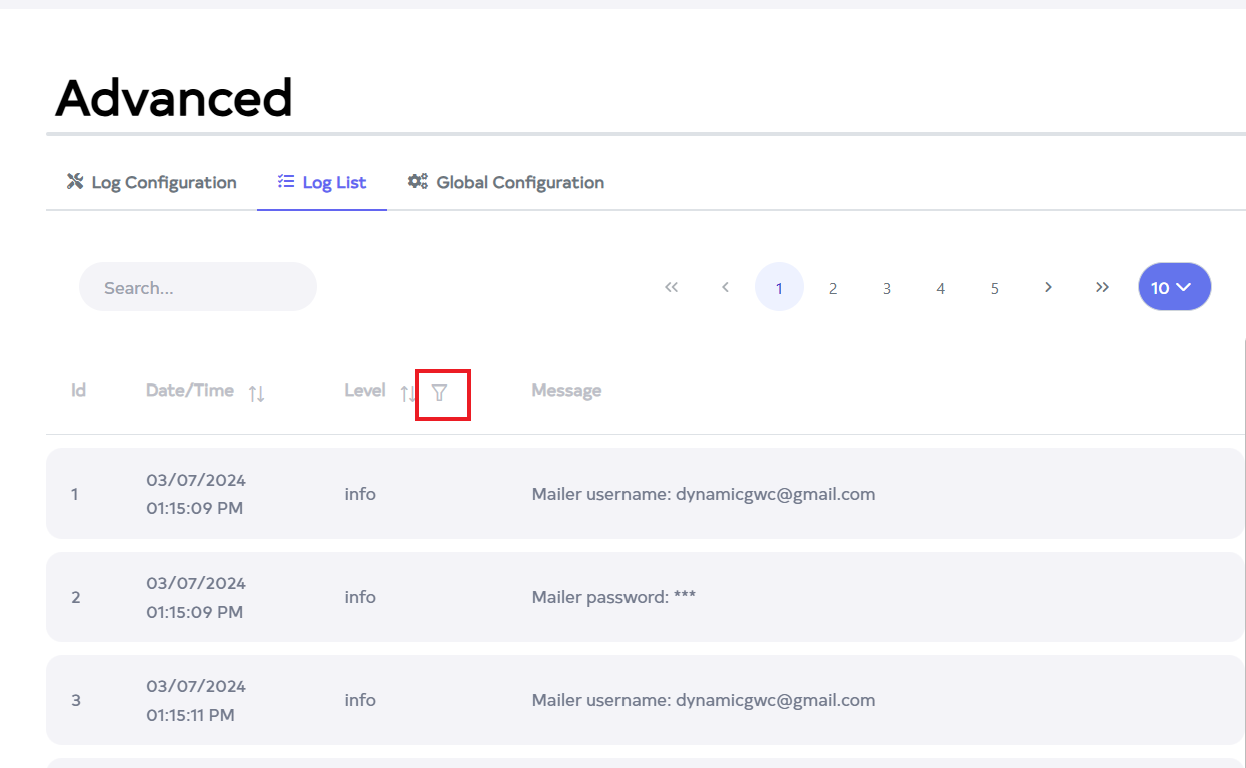Switch to Log Configuration tab

click(152, 183)
